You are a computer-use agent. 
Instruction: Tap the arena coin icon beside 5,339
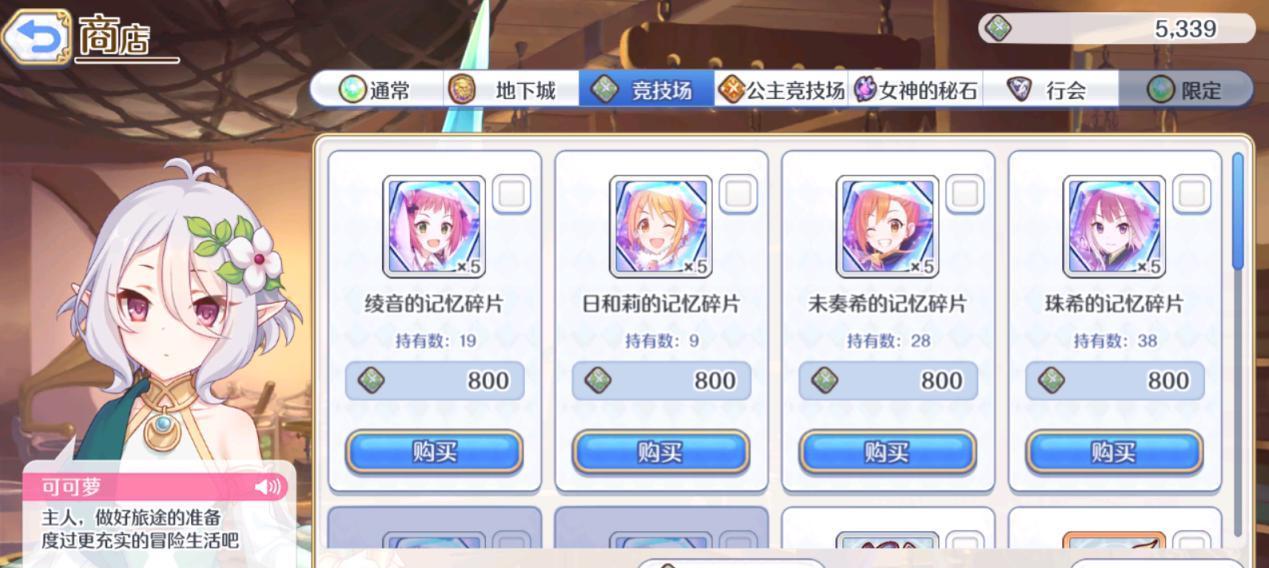point(997,29)
